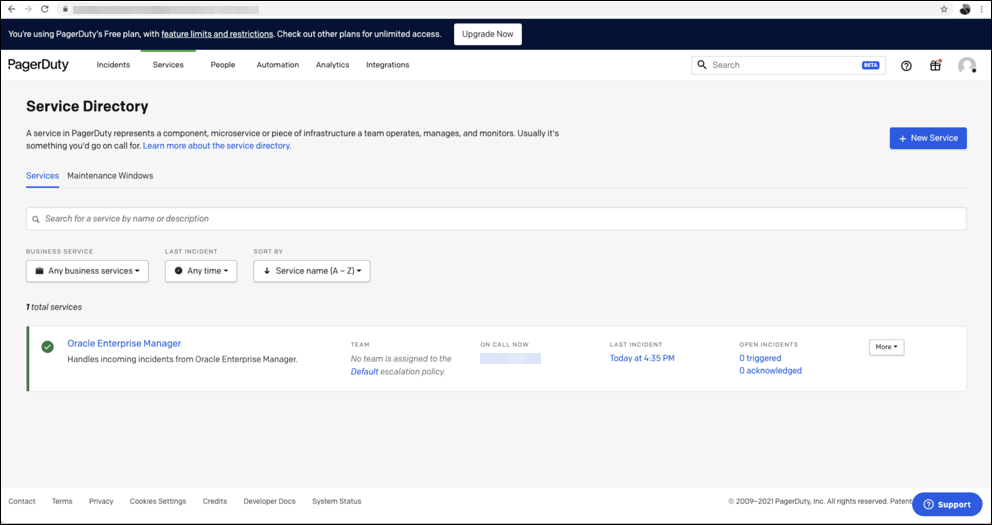The width and height of the screenshot is (992, 525).
Task: View 0 acknowledged incidents
Action: (x=770, y=371)
